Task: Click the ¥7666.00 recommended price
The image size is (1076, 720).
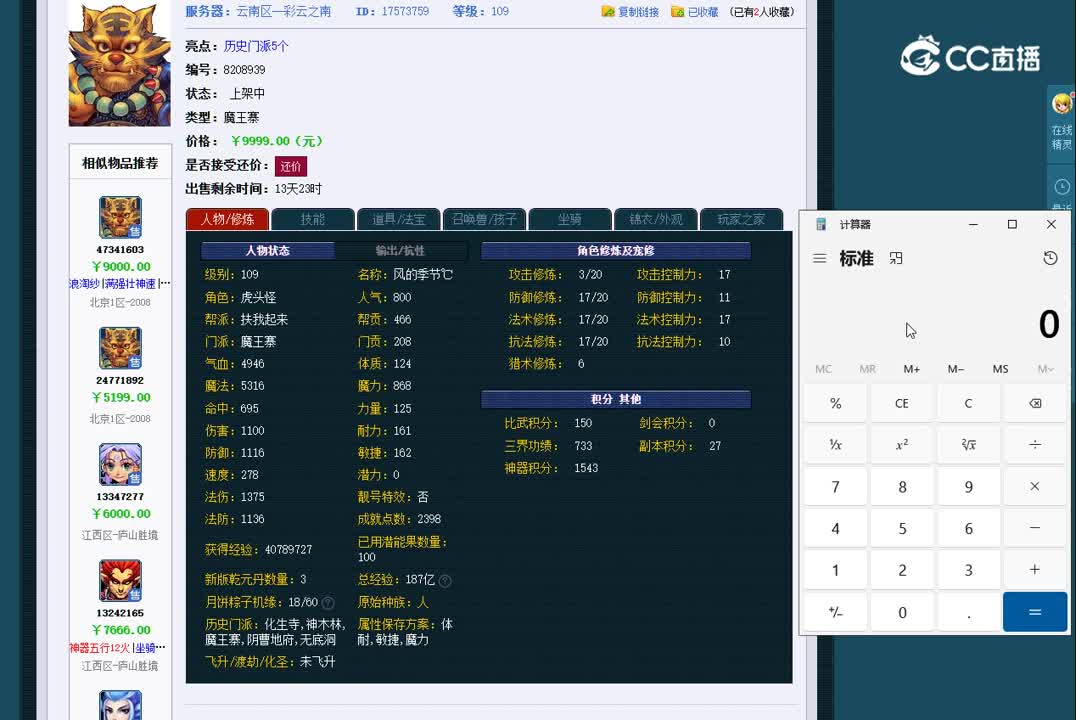Action: 121,630
